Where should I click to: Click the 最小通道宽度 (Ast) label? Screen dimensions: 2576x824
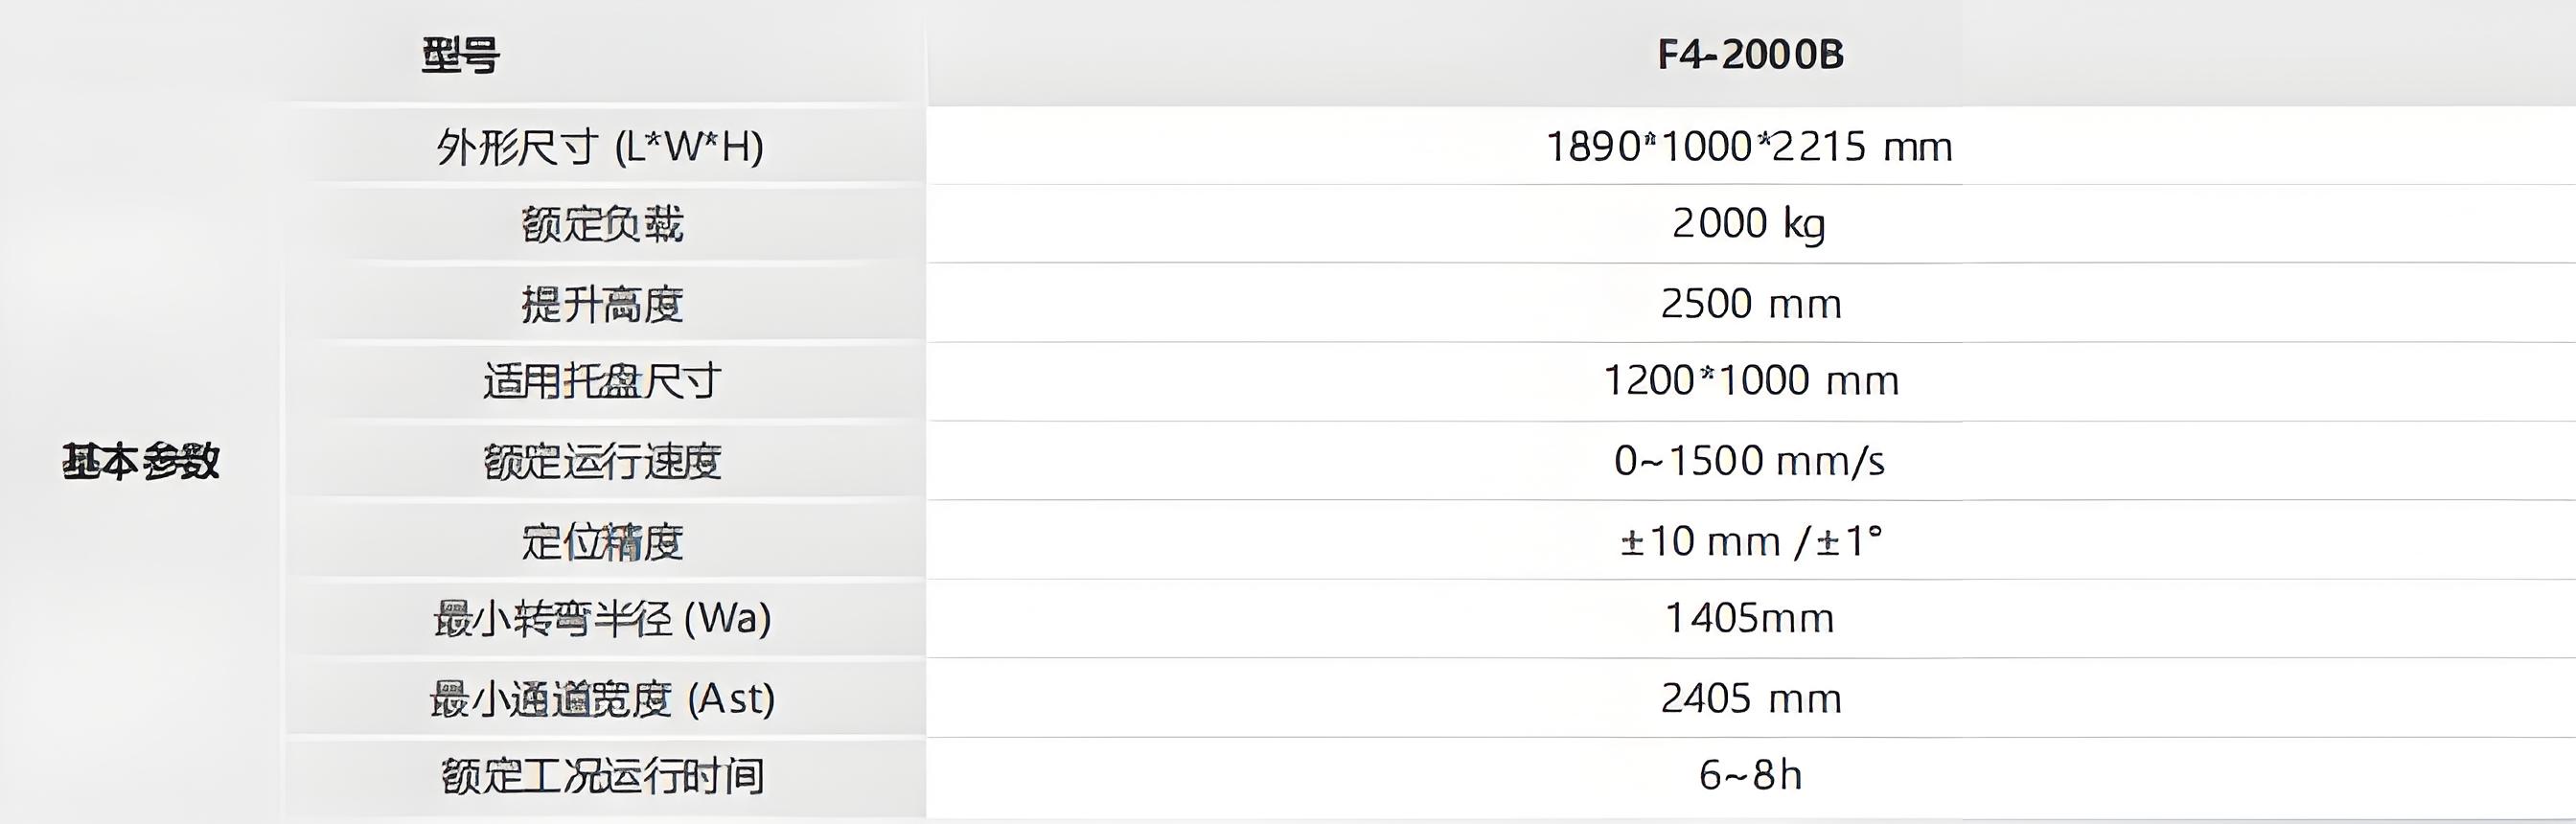click(x=602, y=699)
